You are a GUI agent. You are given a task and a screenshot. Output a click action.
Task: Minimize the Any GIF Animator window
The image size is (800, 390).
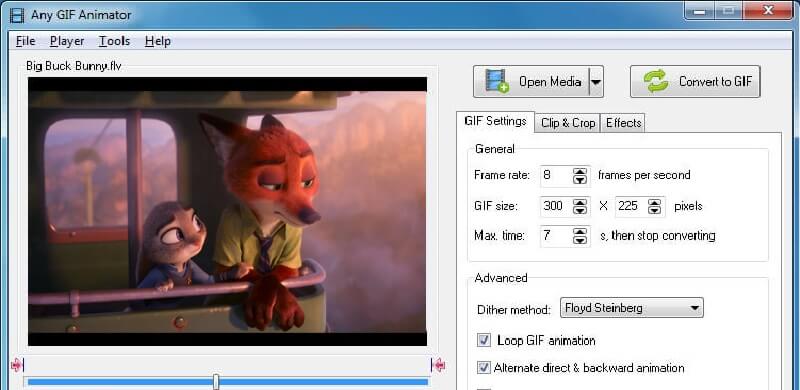click(x=699, y=10)
